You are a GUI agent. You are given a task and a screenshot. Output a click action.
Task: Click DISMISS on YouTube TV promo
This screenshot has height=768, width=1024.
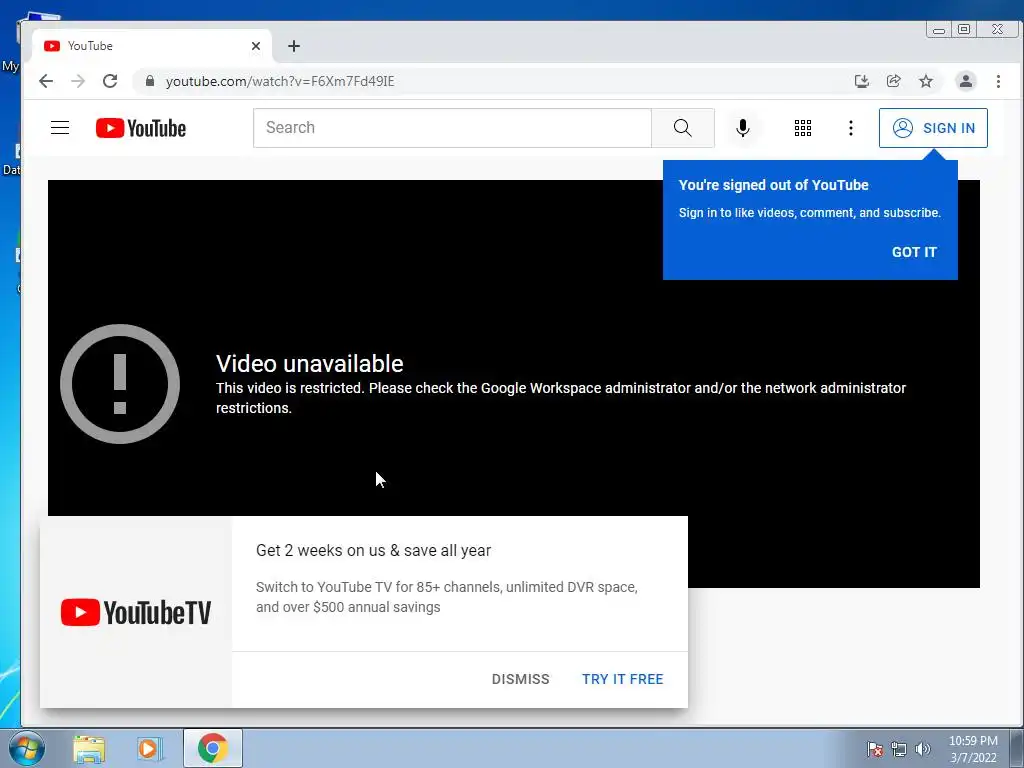520,679
